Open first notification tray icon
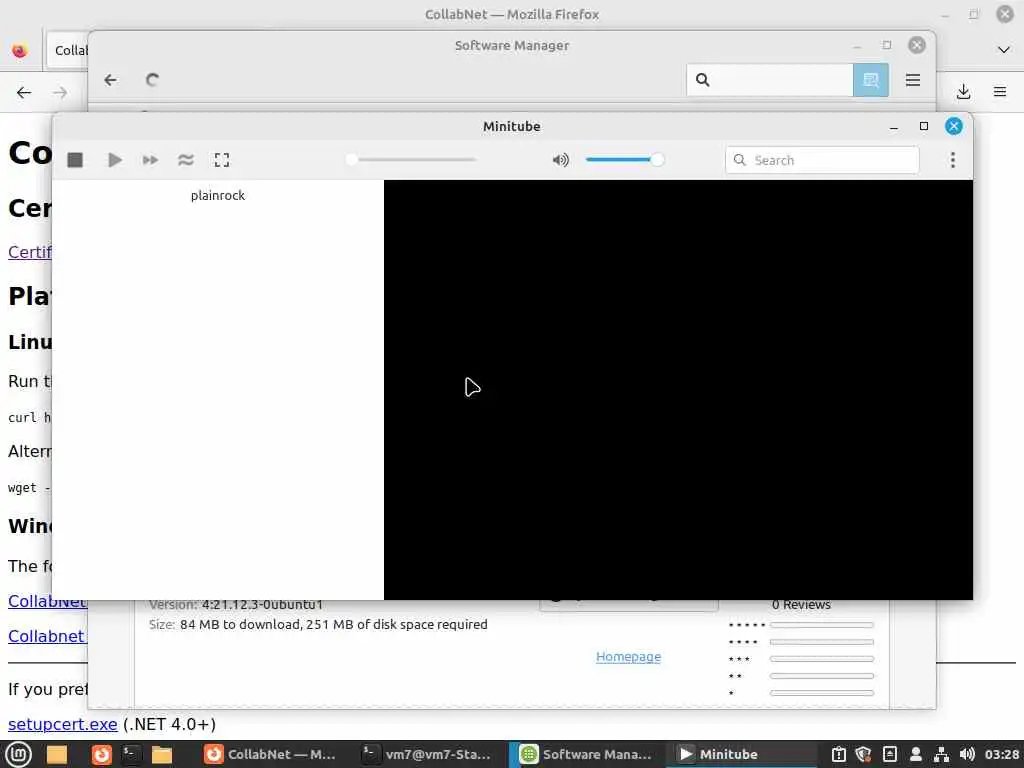Image resolution: width=1024 pixels, height=768 pixels. tap(839, 754)
